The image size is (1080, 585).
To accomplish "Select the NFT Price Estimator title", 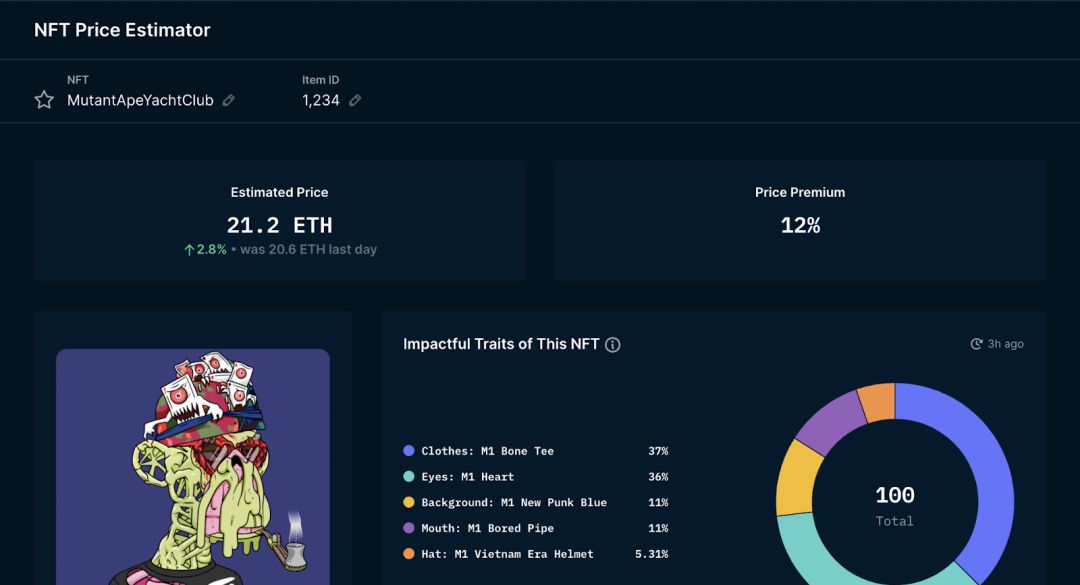I will 122,30.
